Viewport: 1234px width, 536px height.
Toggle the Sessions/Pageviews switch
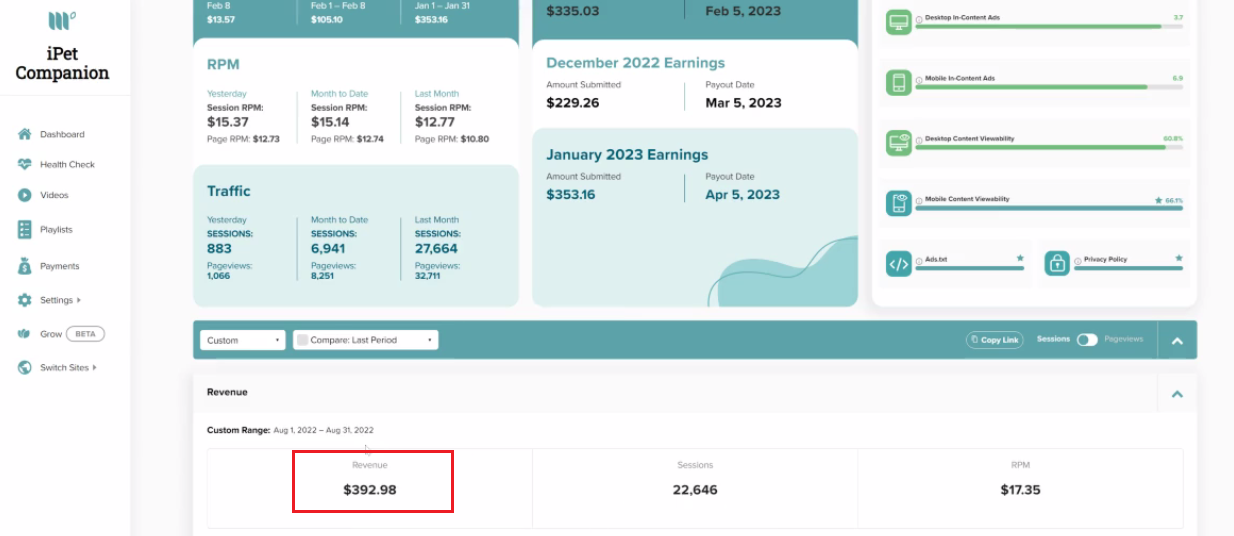click(x=1087, y=340)
